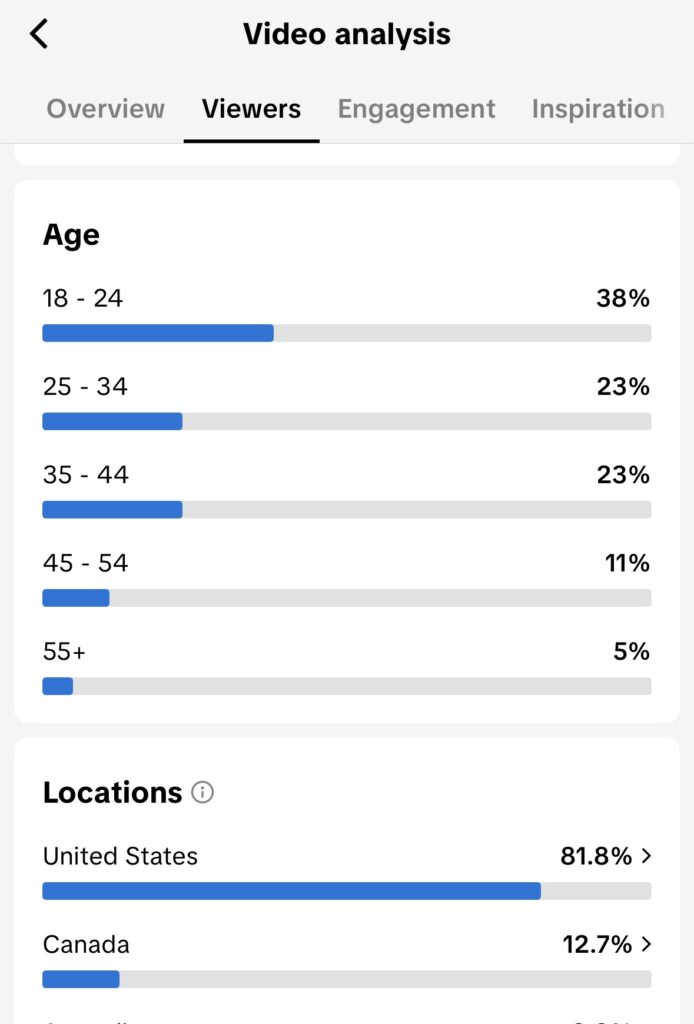Open the Locations info icon

click(x=202, y=793)
